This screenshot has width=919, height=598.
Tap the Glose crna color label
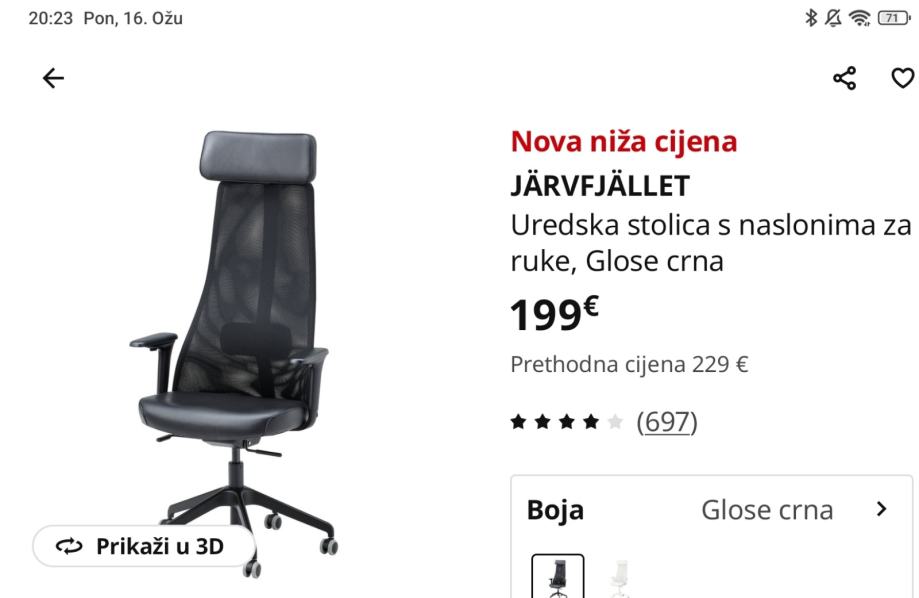tap(767, 509)
